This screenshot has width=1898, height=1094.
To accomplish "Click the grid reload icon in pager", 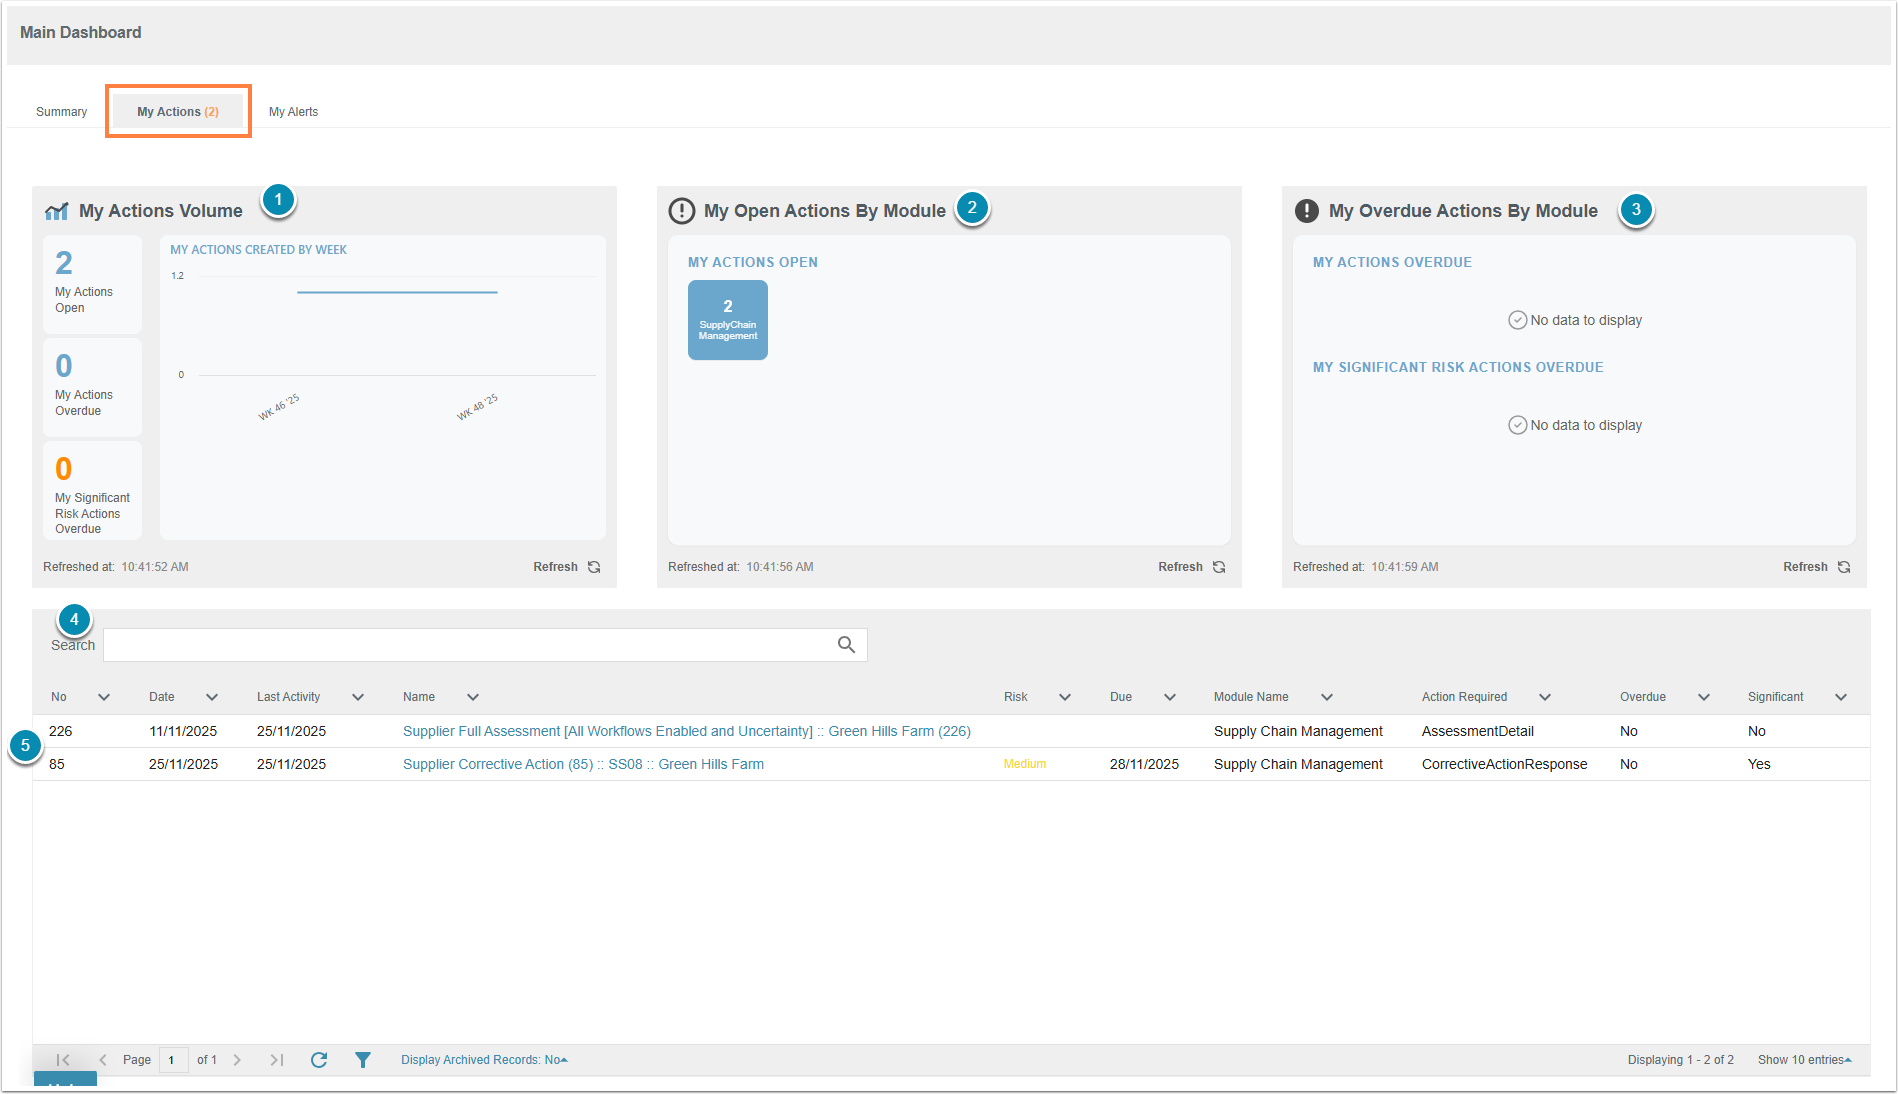I will point(319,1060).
